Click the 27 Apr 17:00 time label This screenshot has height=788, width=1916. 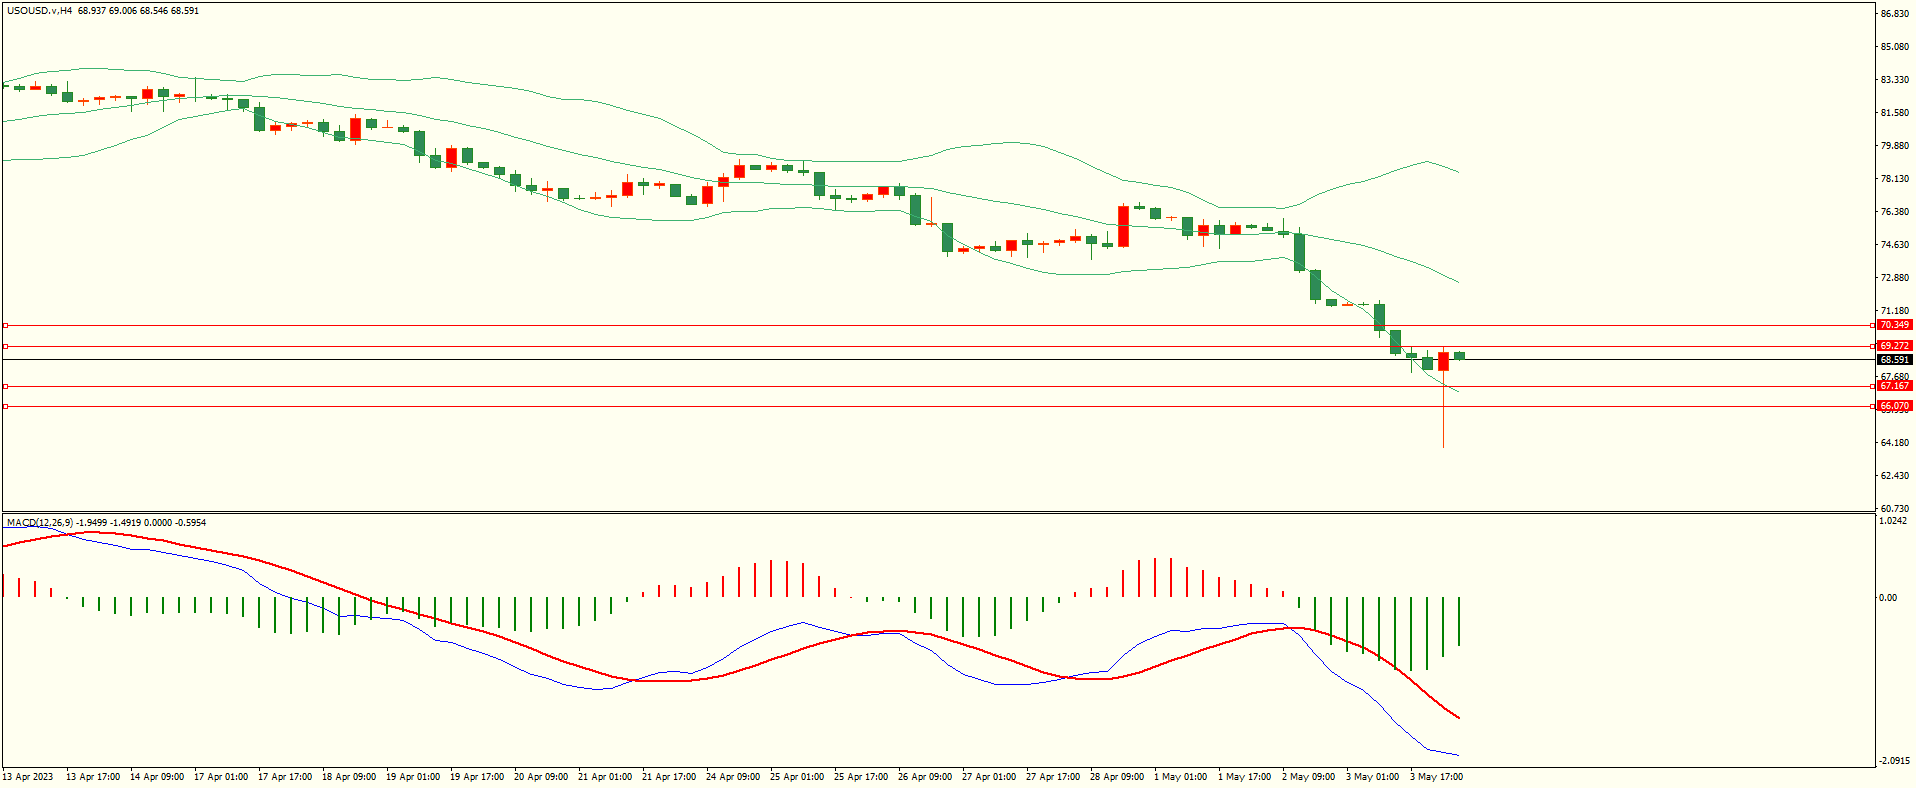[x=1053, y=777]
